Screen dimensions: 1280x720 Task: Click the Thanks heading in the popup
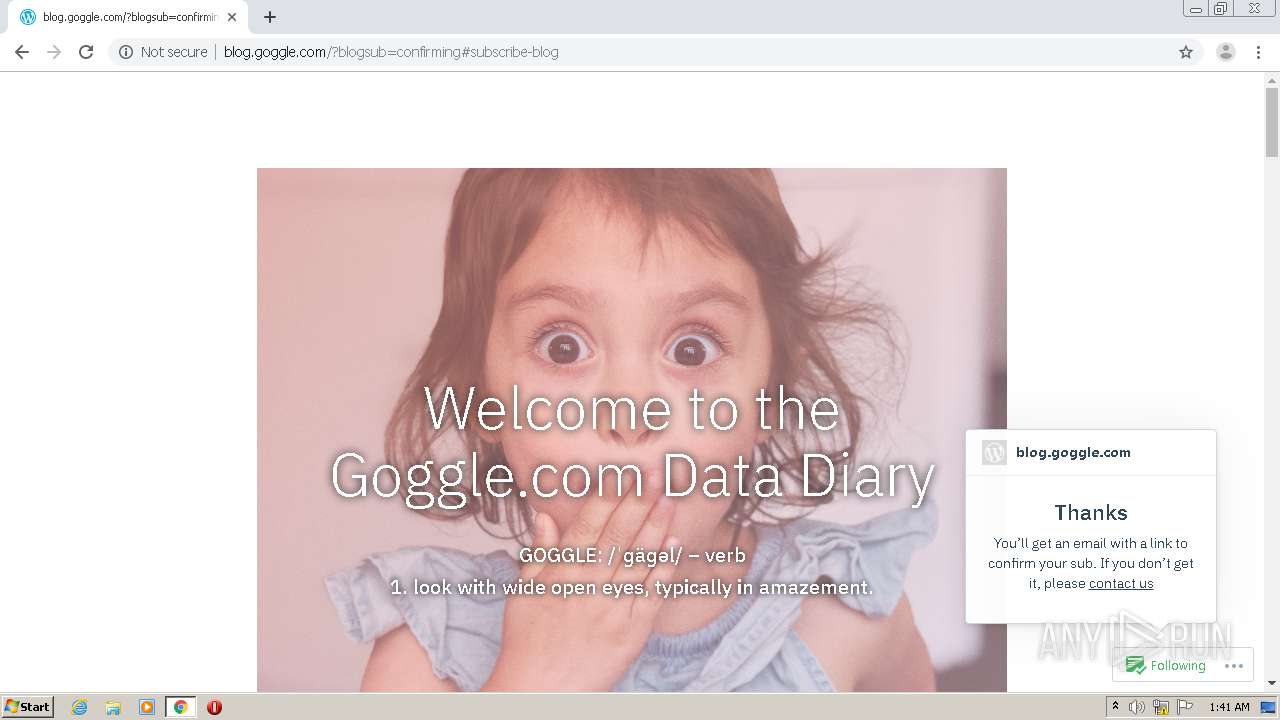coord(1091,512)
